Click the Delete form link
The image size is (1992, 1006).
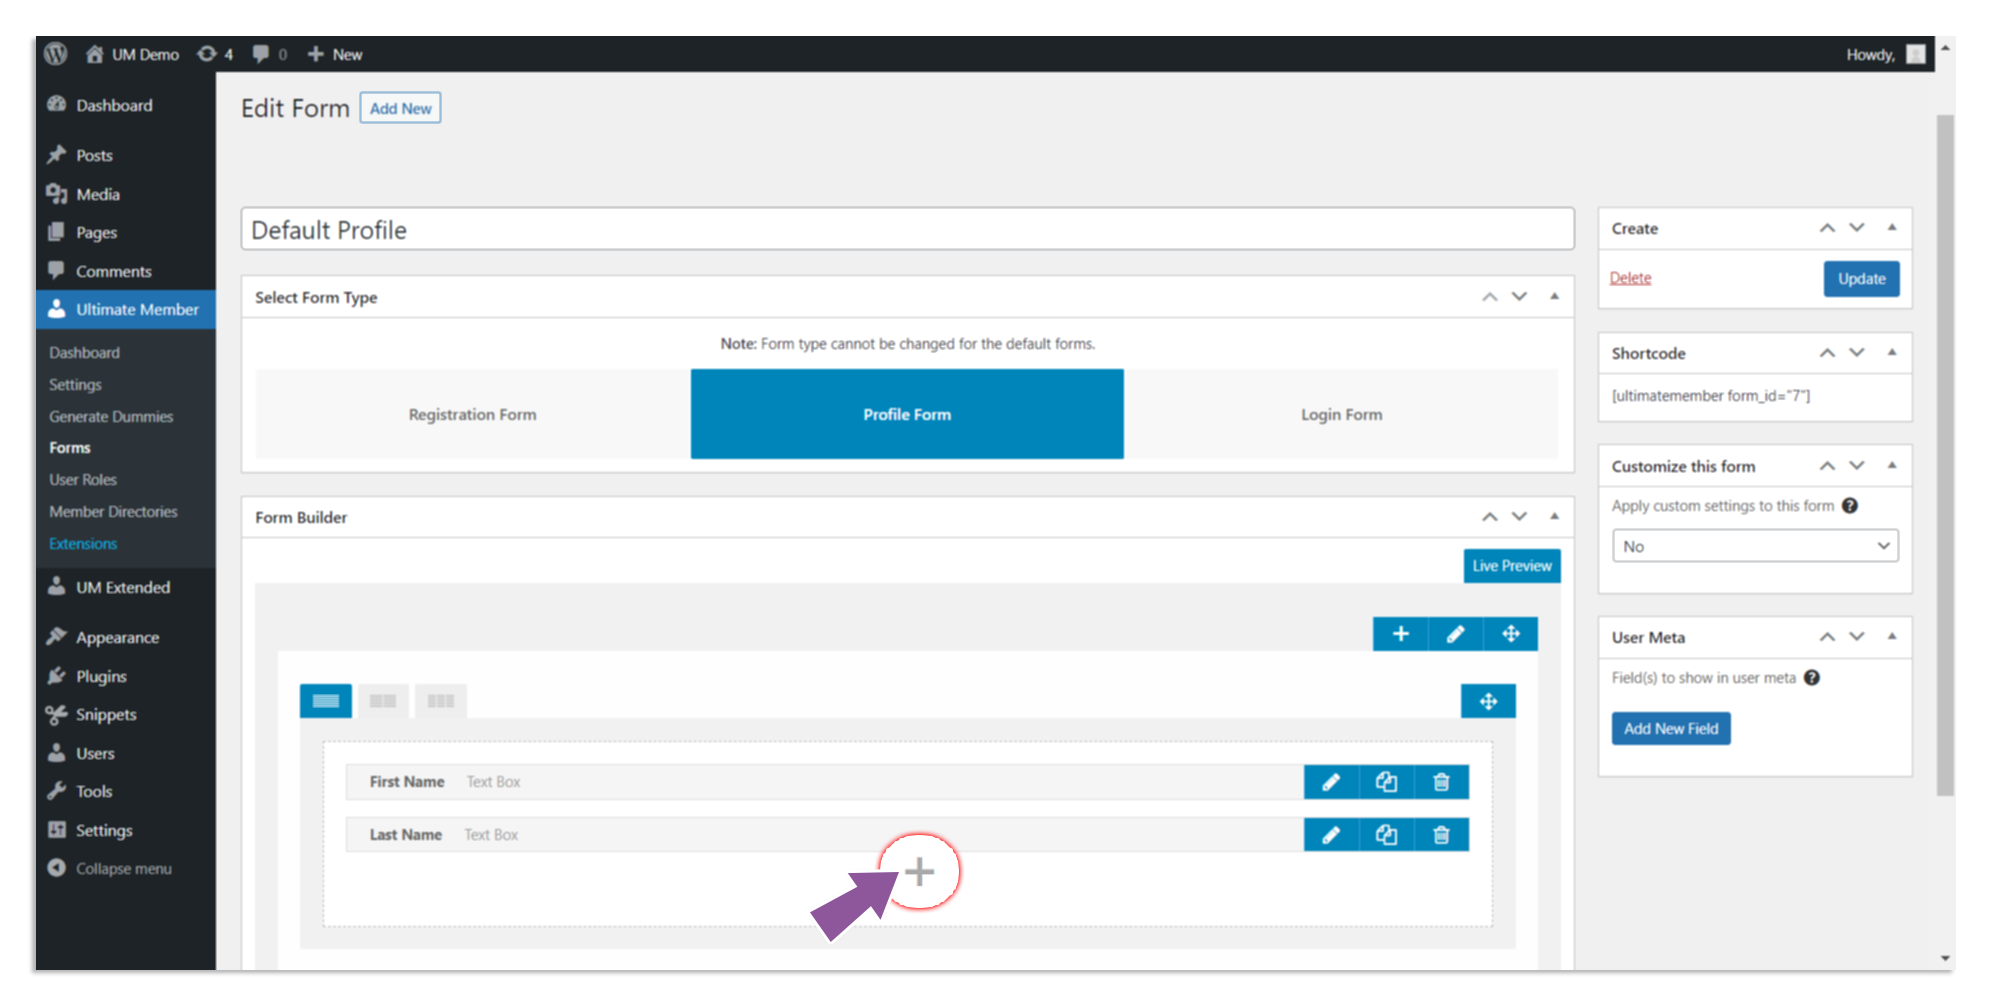point(1630,278)
